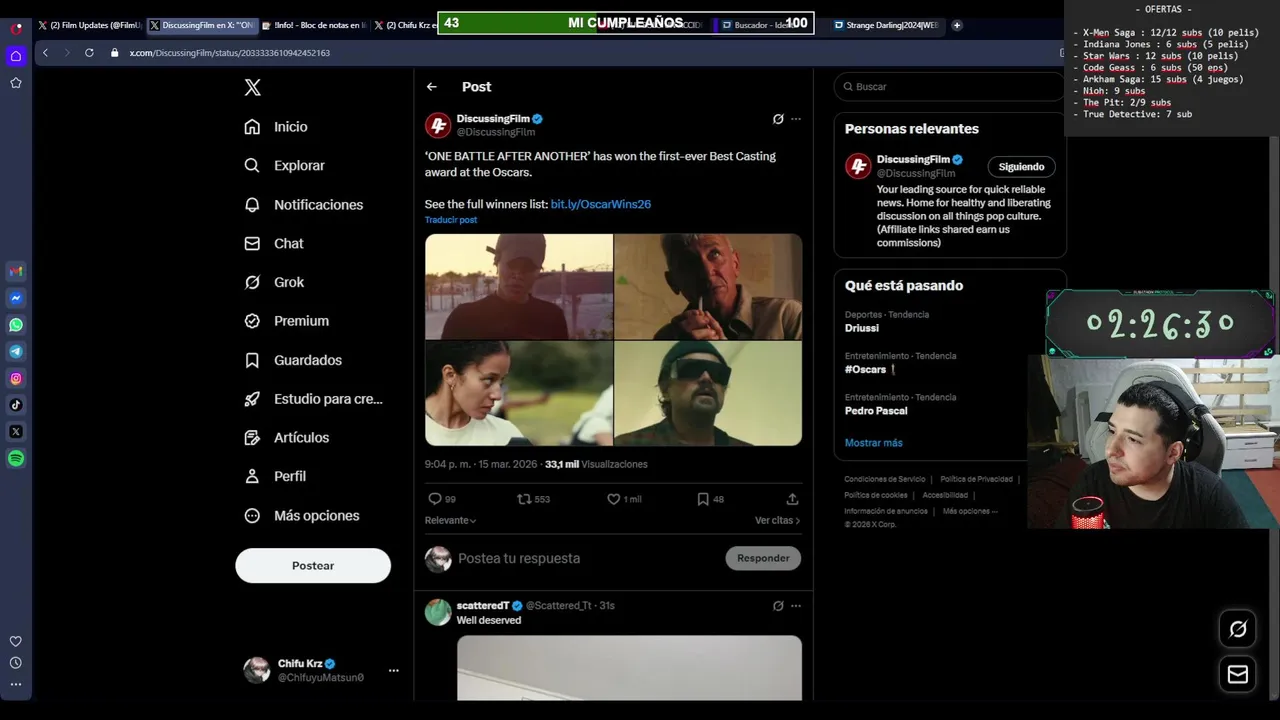Open Más opciones in the X navigation
This screenshot has width=1280, height=720.
pos(302,516)
